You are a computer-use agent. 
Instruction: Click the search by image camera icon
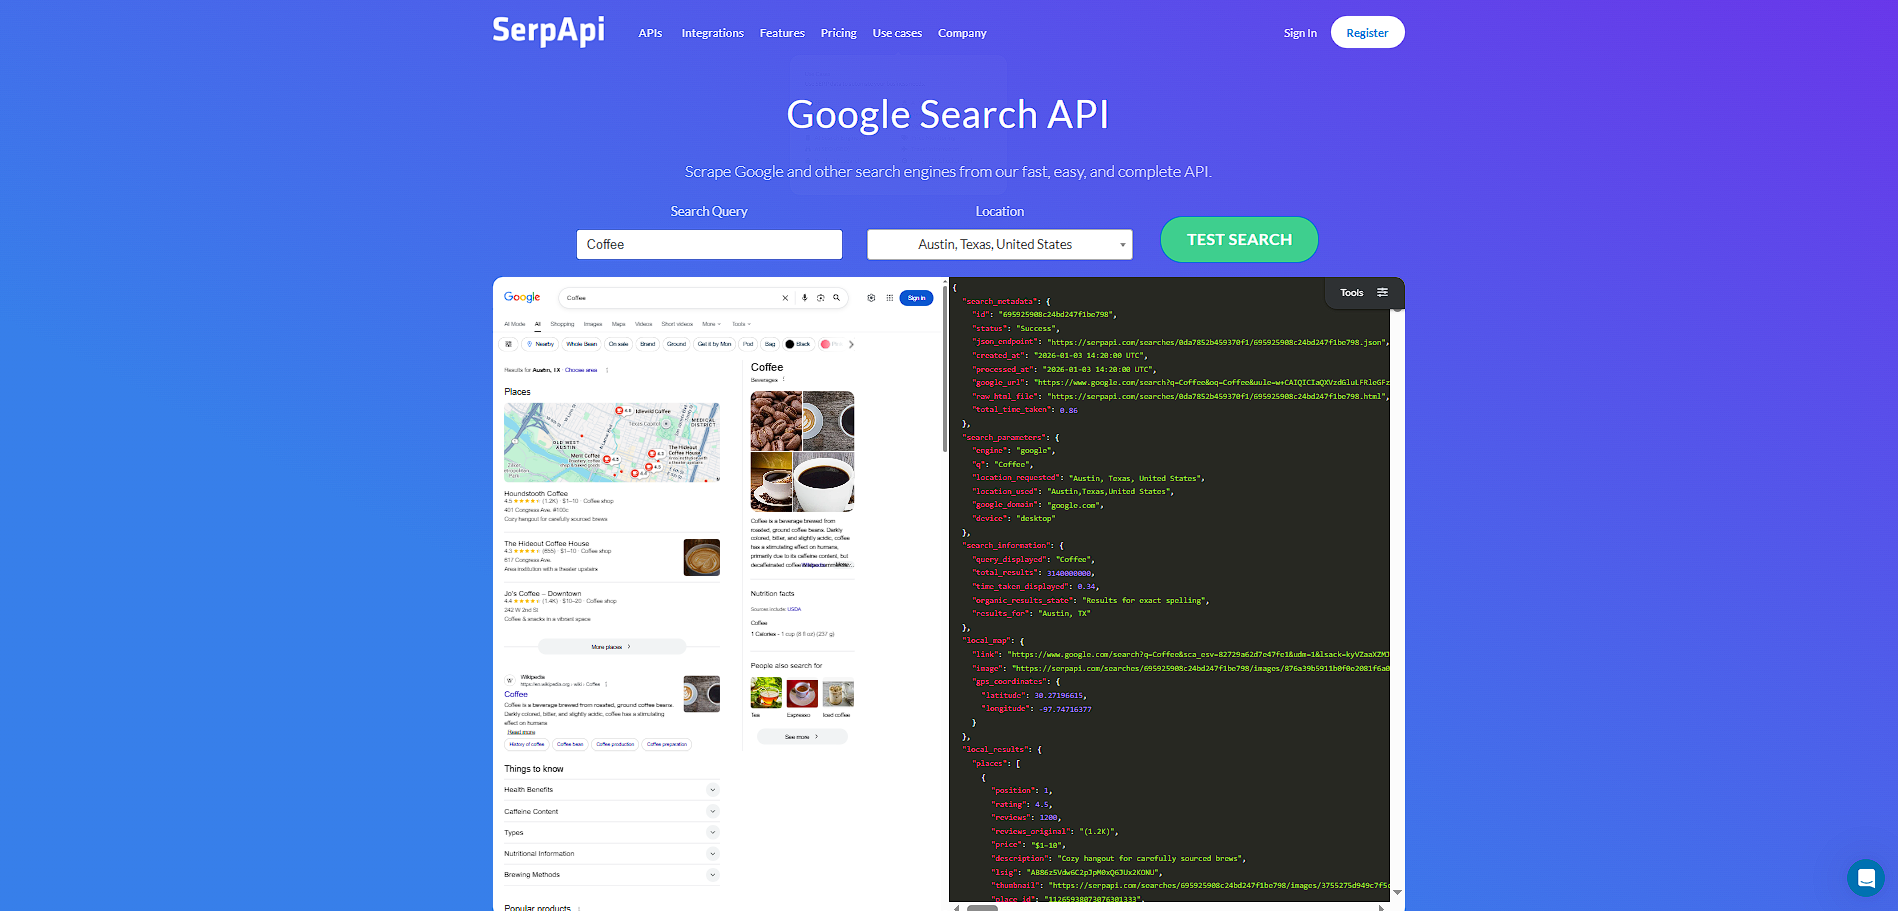click(x=820, y=298)
